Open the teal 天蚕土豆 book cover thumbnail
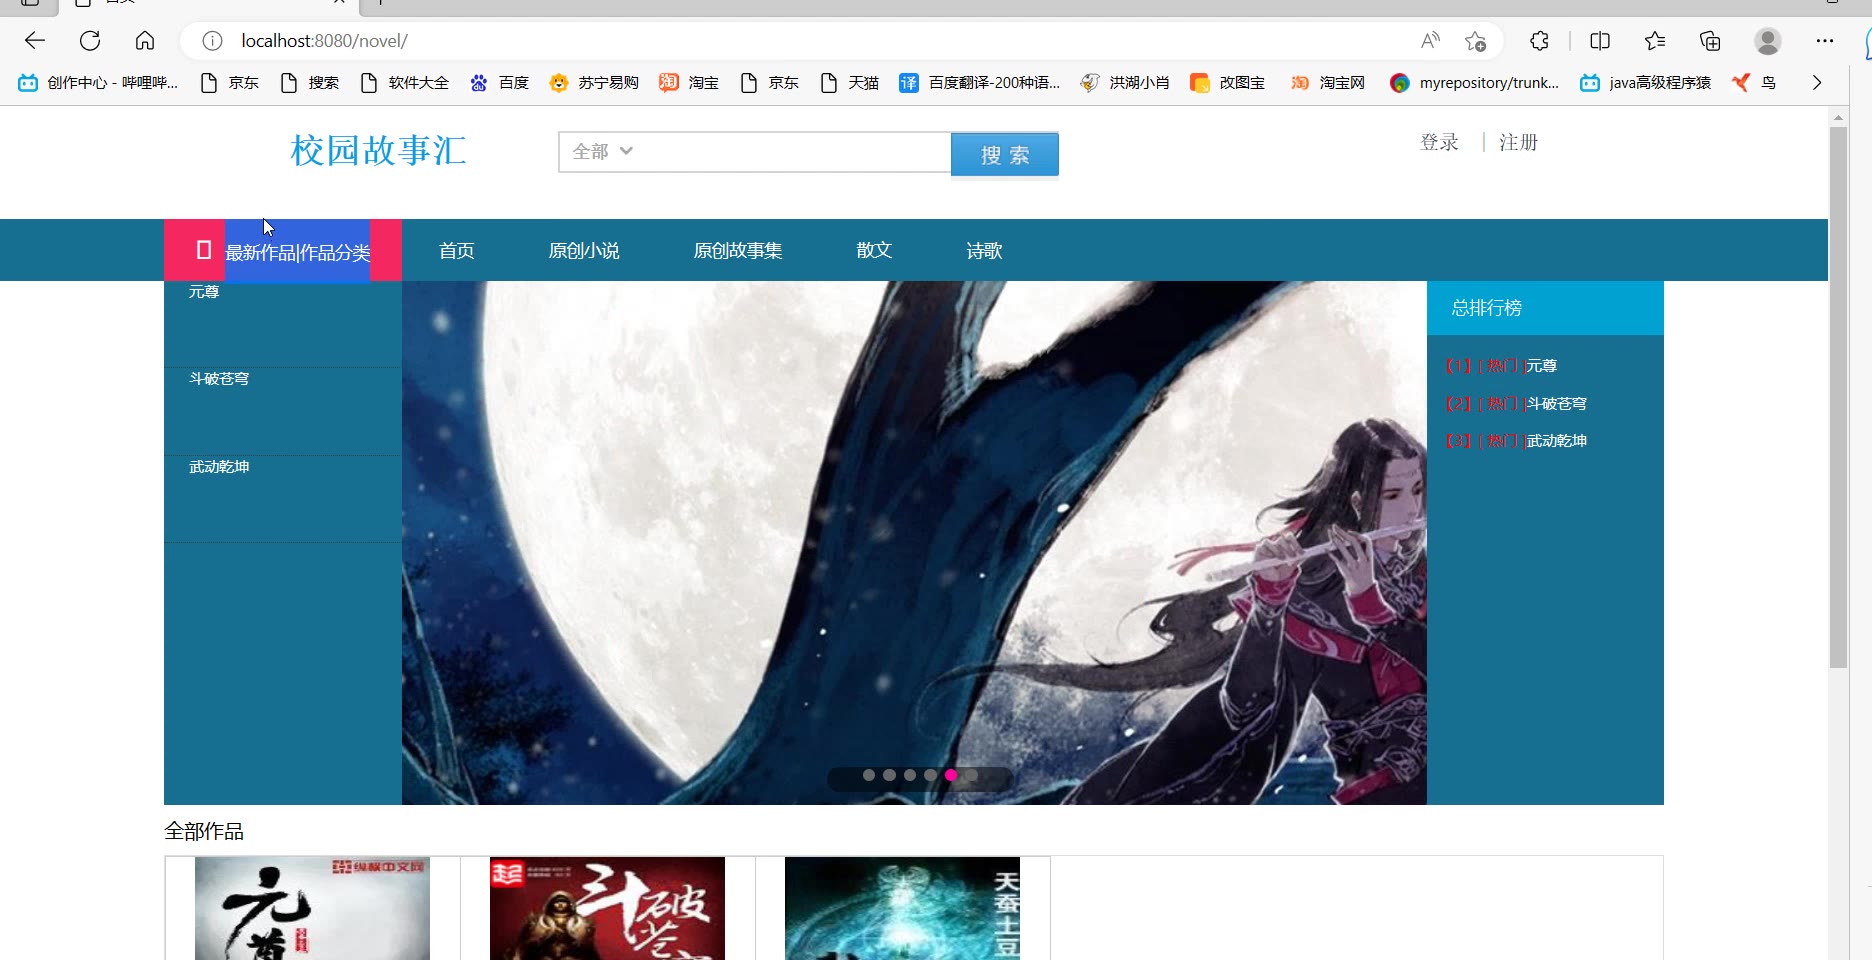This screenshot has height=960, width=1872. pyautogui.click(x=902, y=908)
